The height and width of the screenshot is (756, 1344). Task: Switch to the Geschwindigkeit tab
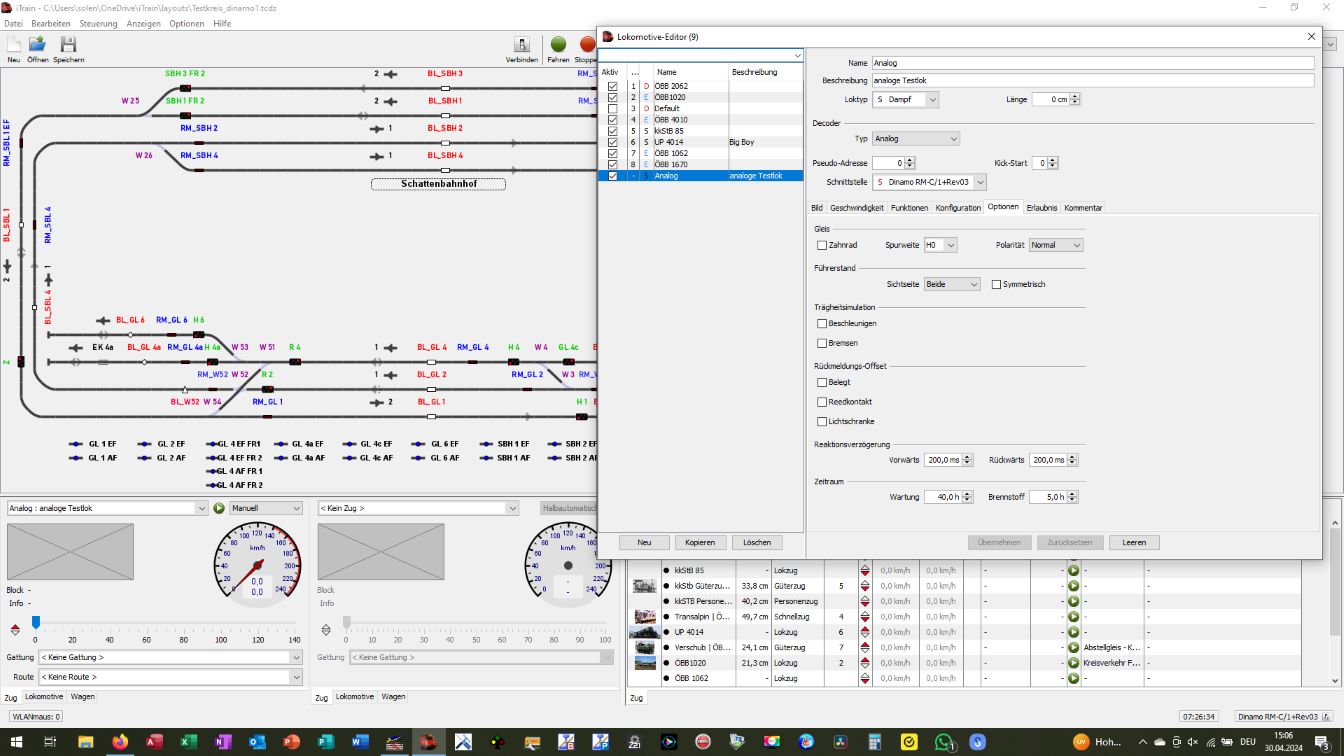point(856,208)
